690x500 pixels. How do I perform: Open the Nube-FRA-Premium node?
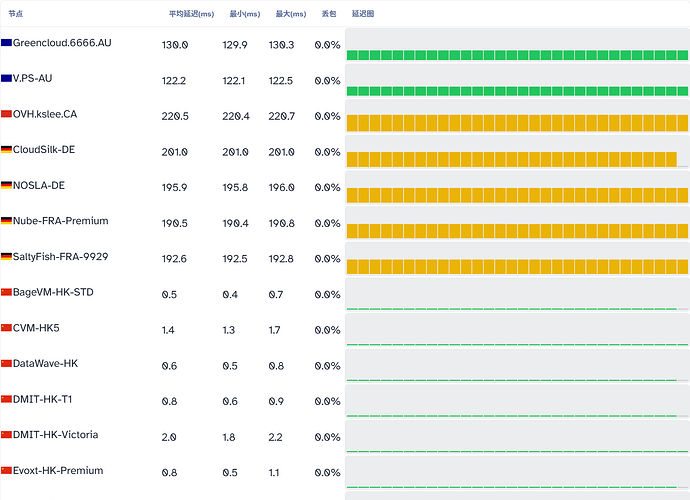(x=61, y=221)
